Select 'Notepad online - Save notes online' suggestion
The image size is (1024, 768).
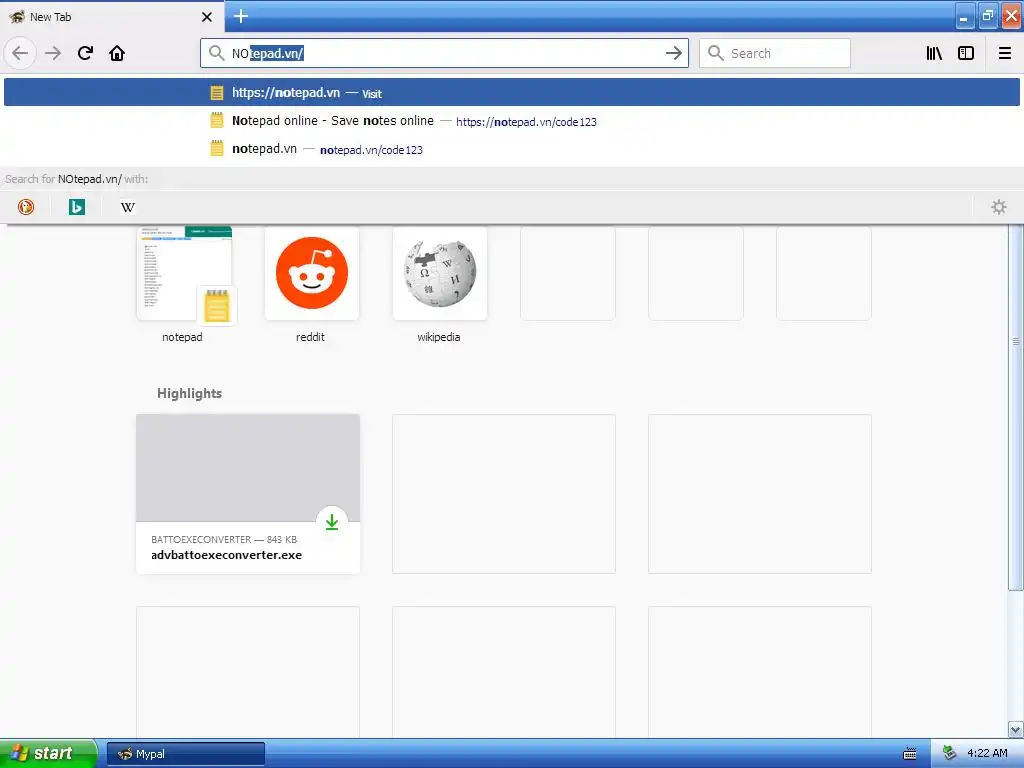click(x=511, y=121)
